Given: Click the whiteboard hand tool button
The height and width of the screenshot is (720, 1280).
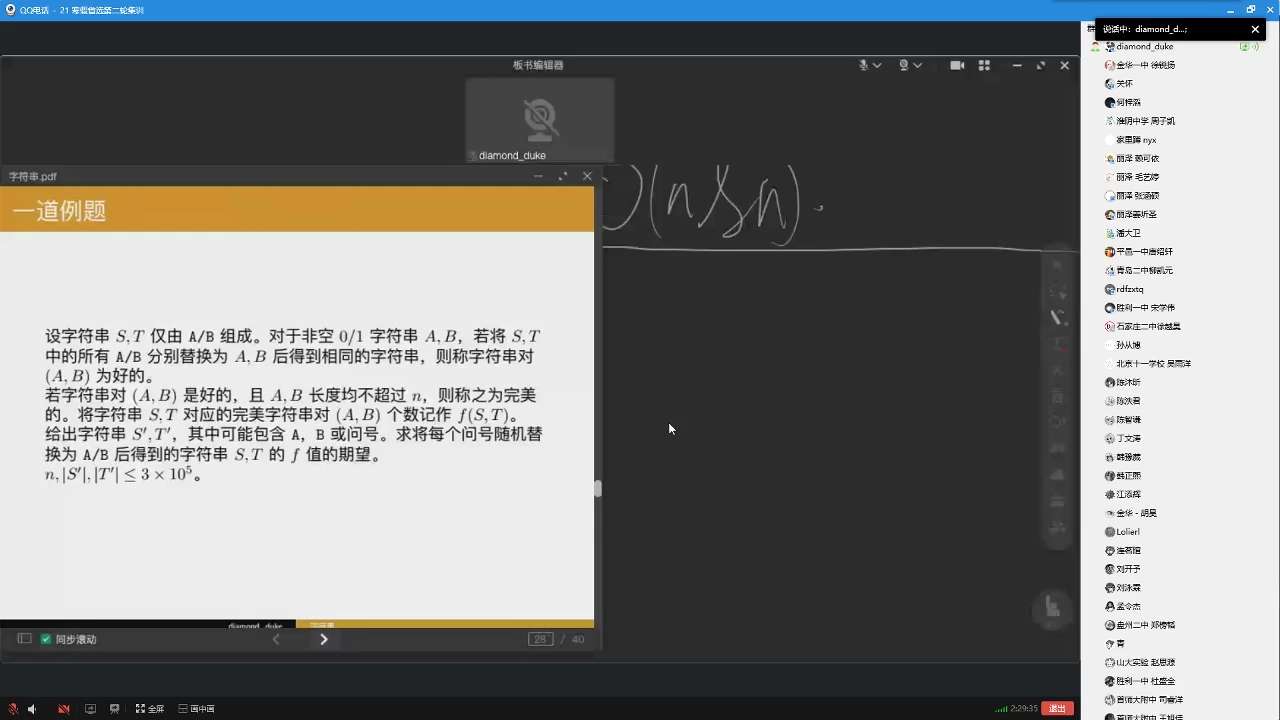Looking at the screenshot, I should click(1052, 607).
